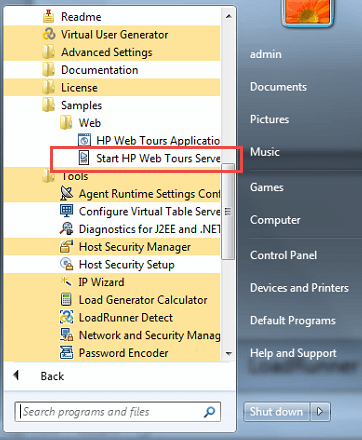
Task: Open Diagnostics for J2EE and .NET icon
Action: click(66, 229)
